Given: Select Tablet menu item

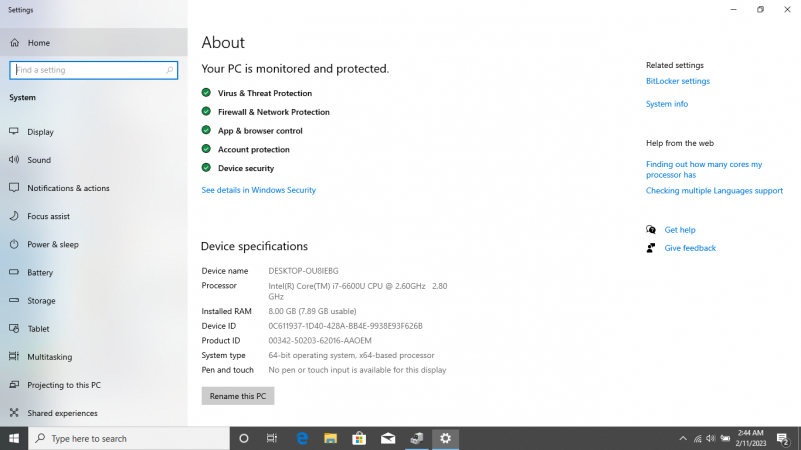Looking at the screenshot, I should (x=93, y=328).
